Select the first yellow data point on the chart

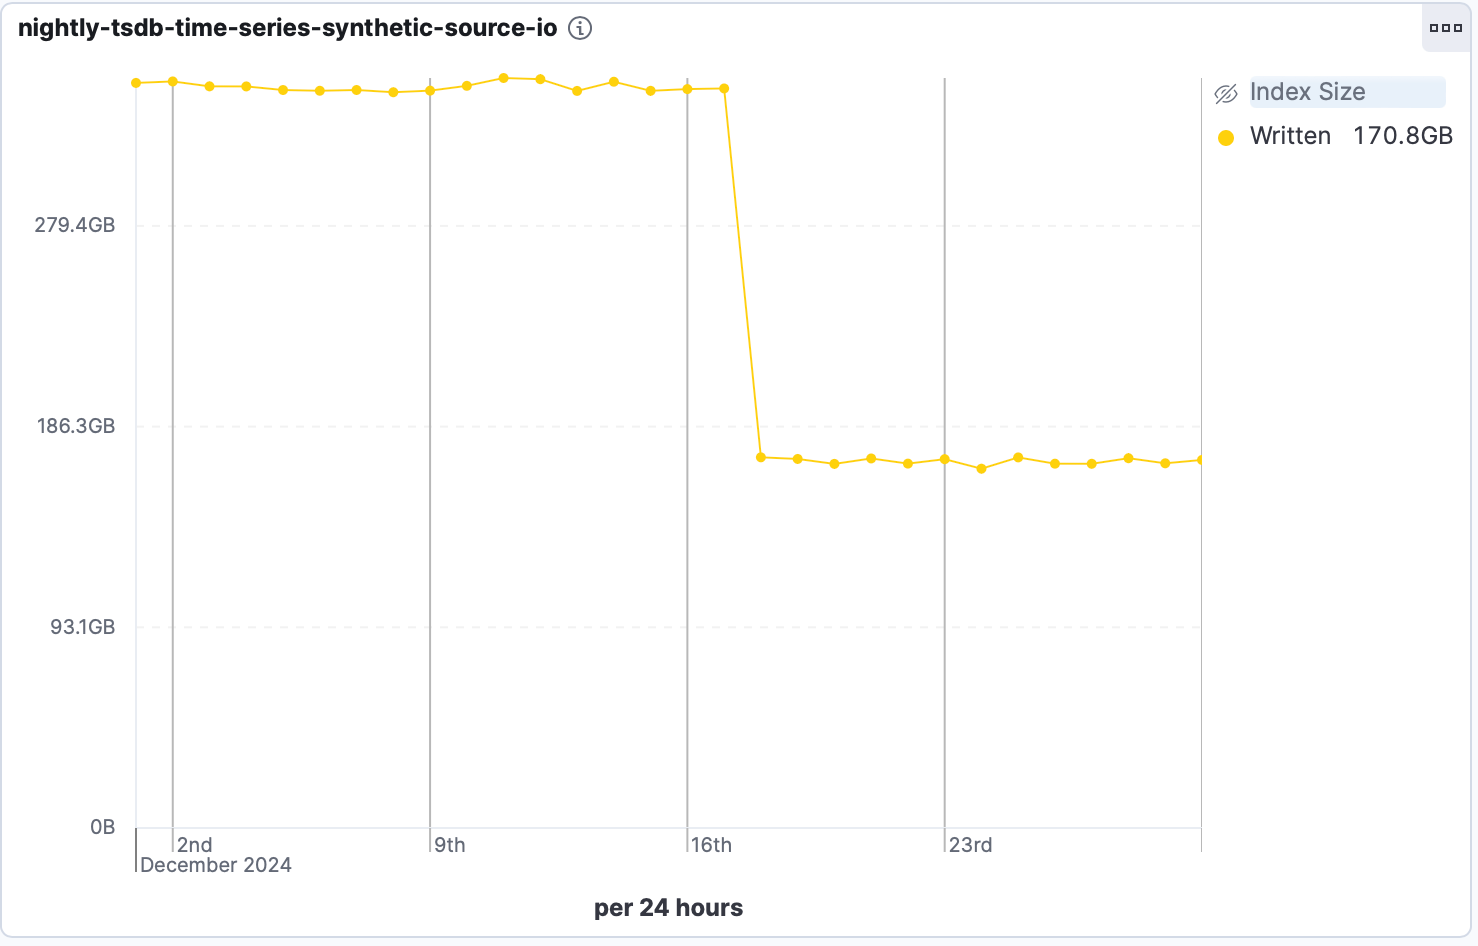coord(135,82)
